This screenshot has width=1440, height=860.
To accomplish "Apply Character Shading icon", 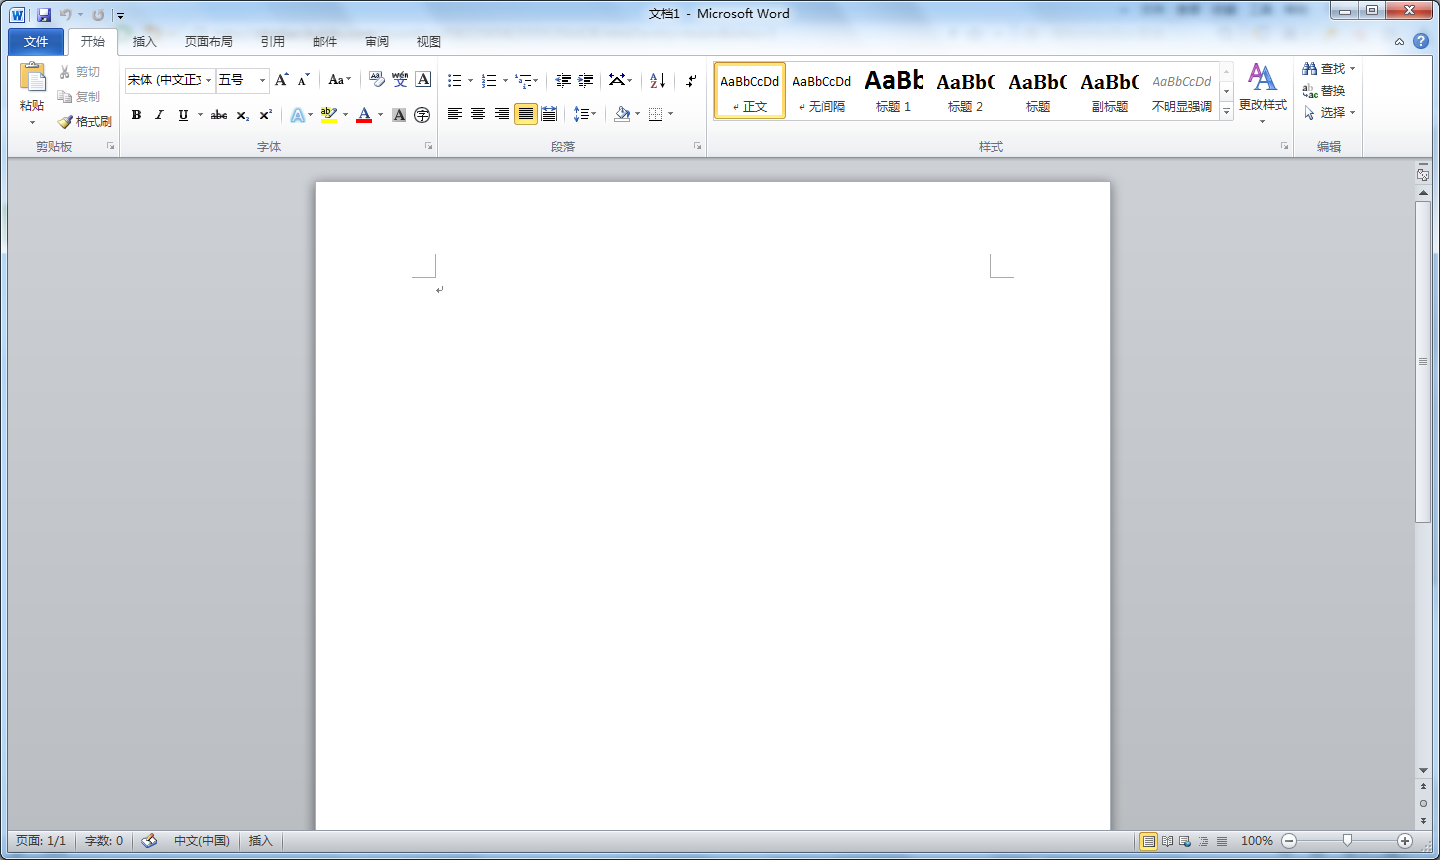I will coord(399,115).
